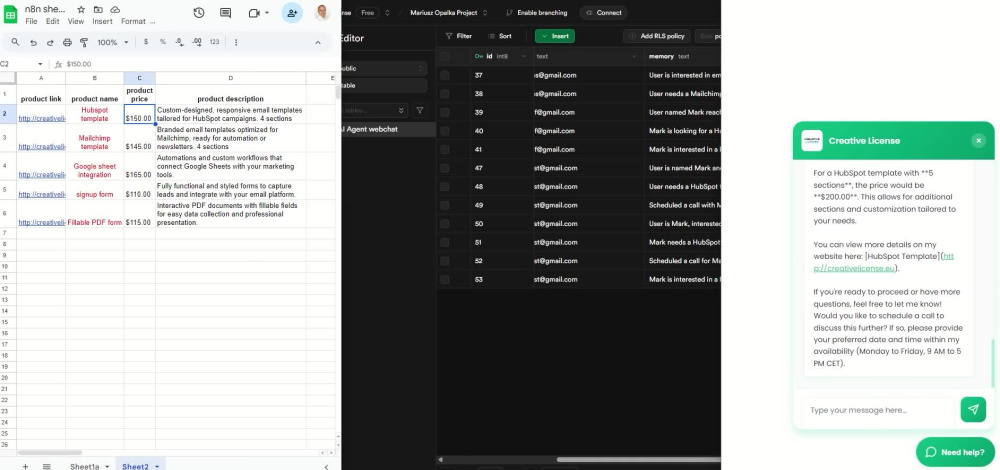Open name box C2 dropdown
The image size is (1000, 470).
40,64
